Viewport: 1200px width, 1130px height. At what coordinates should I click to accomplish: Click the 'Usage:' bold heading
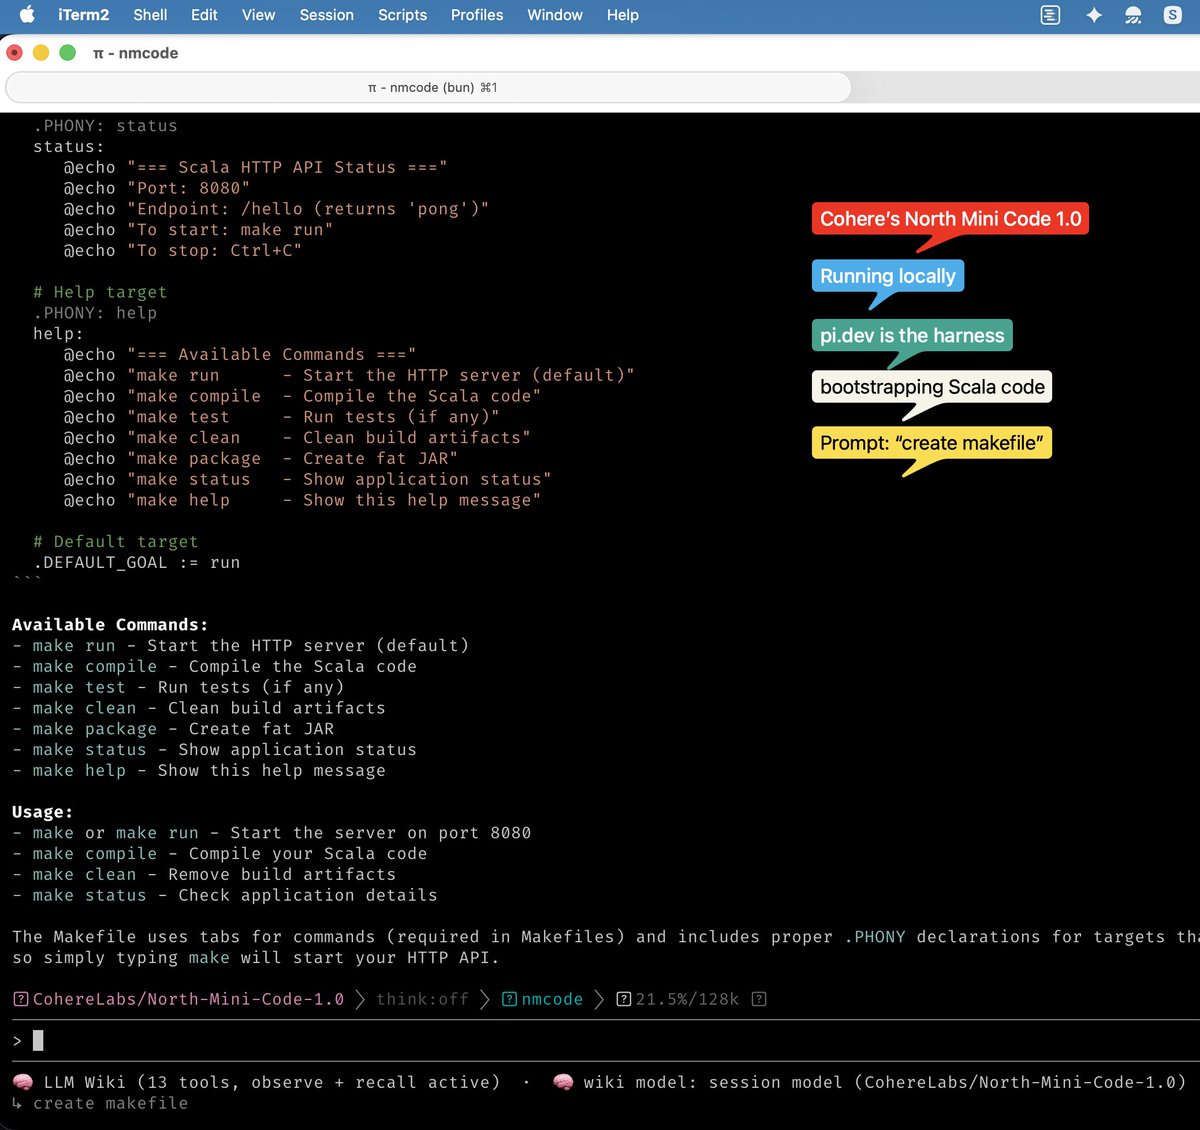[42, 812]
